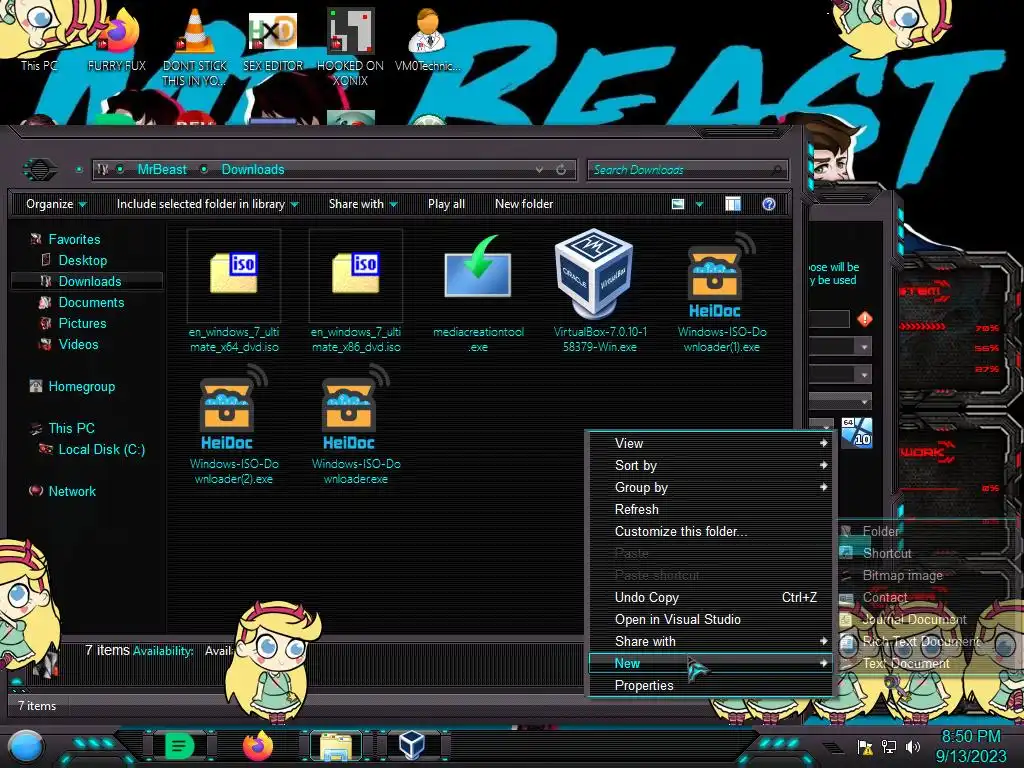Refresh the address bar location

(x=561, y=170)
